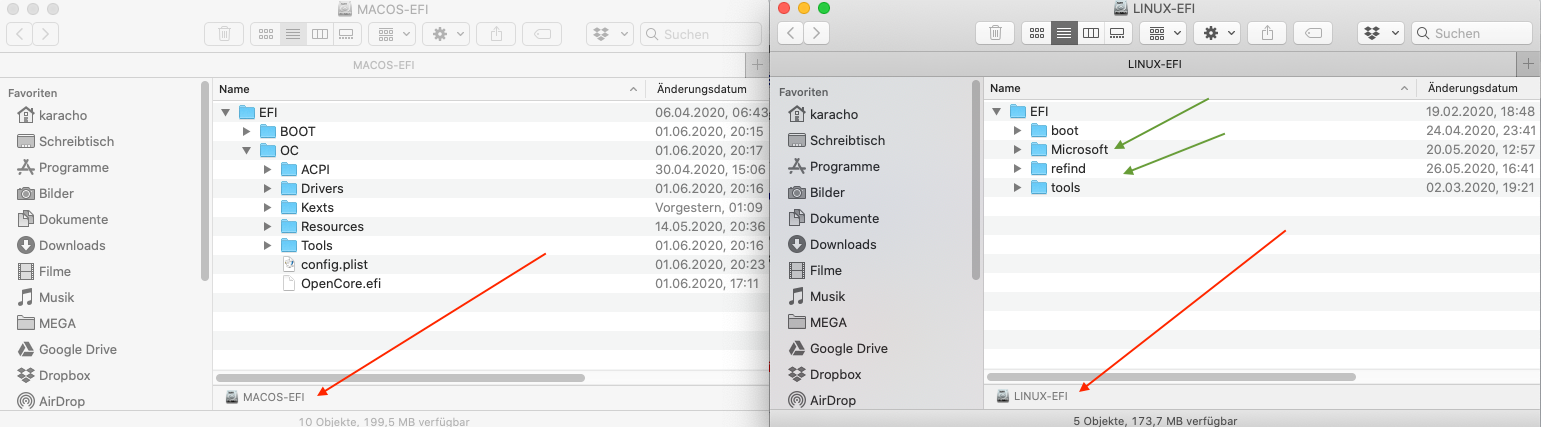Viewport: 1541px width, 427px height.
Task: Open the gear action dropdown in LINUX-EFI window
Action: pyautogui.click(x=1218, y=33)
